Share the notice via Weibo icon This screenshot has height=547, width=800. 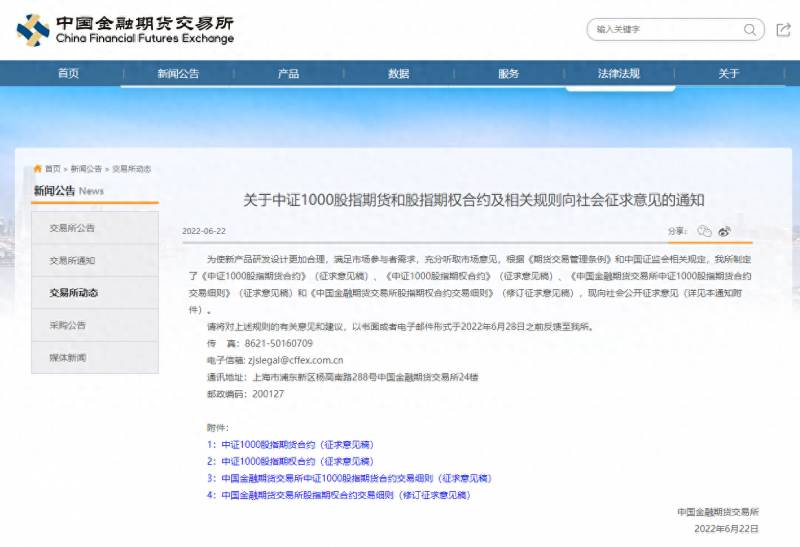724,231
